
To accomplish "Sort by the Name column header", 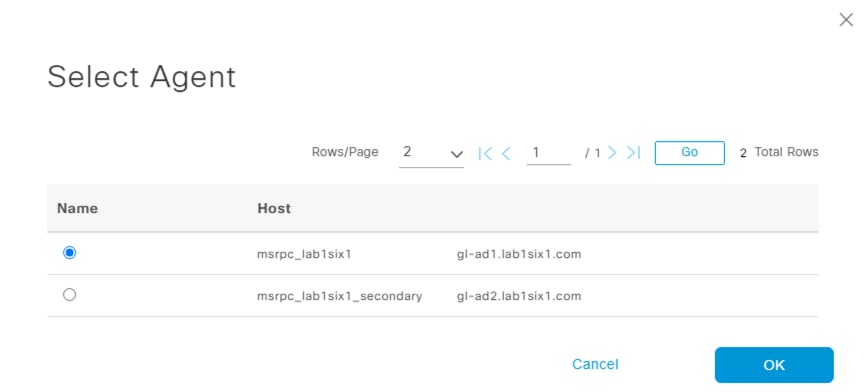I will pyautogui.click(x=78, y=208).
